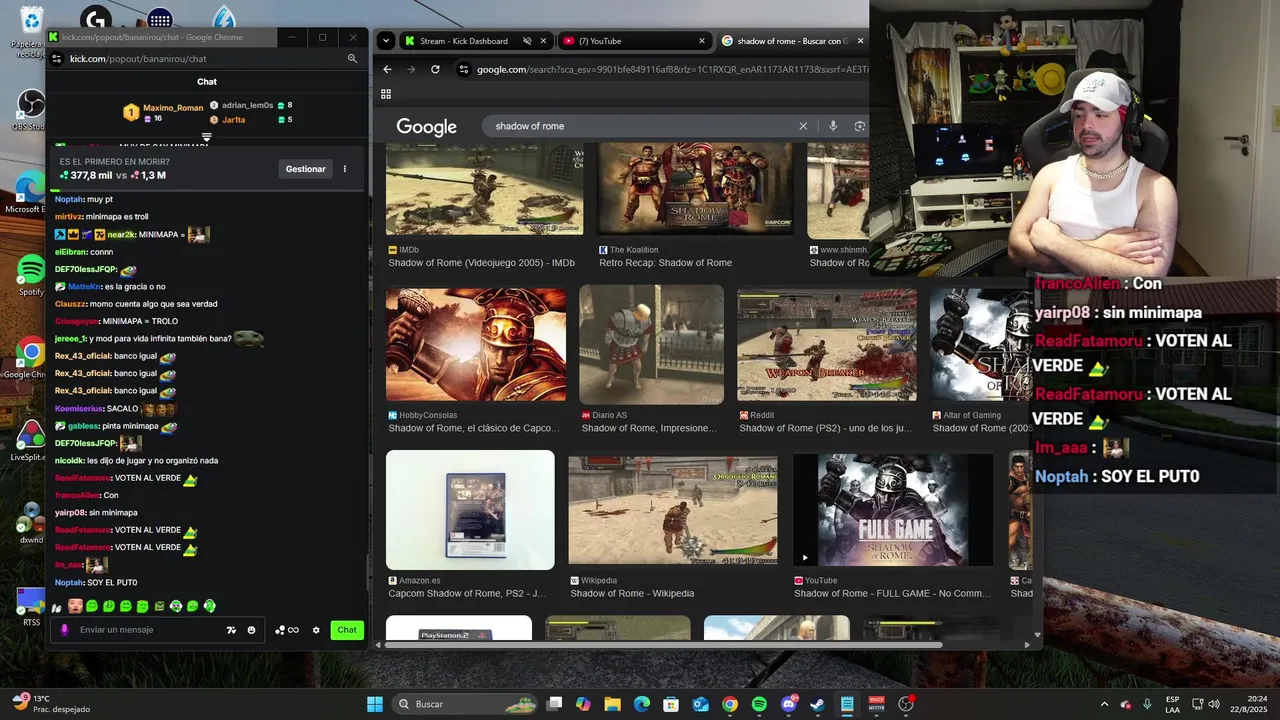Go back in Chrome browser

tap(388, 69)
